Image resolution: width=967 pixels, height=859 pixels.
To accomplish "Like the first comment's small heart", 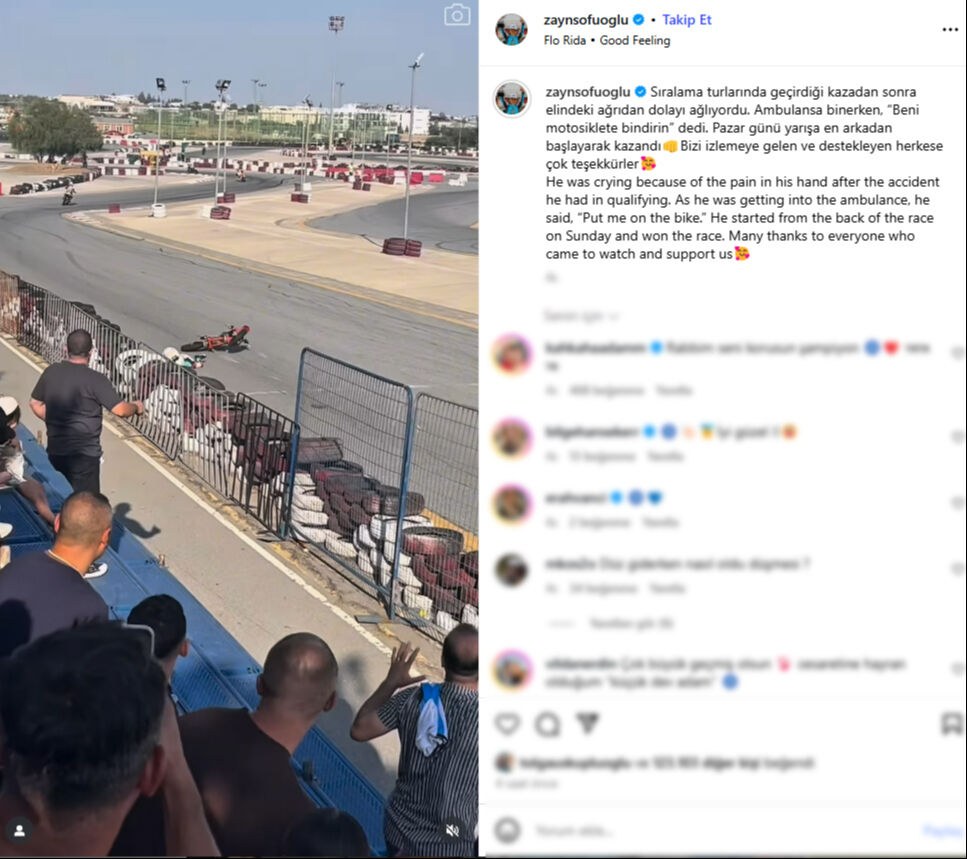I will pyautogui.click(x=957, y=353).
